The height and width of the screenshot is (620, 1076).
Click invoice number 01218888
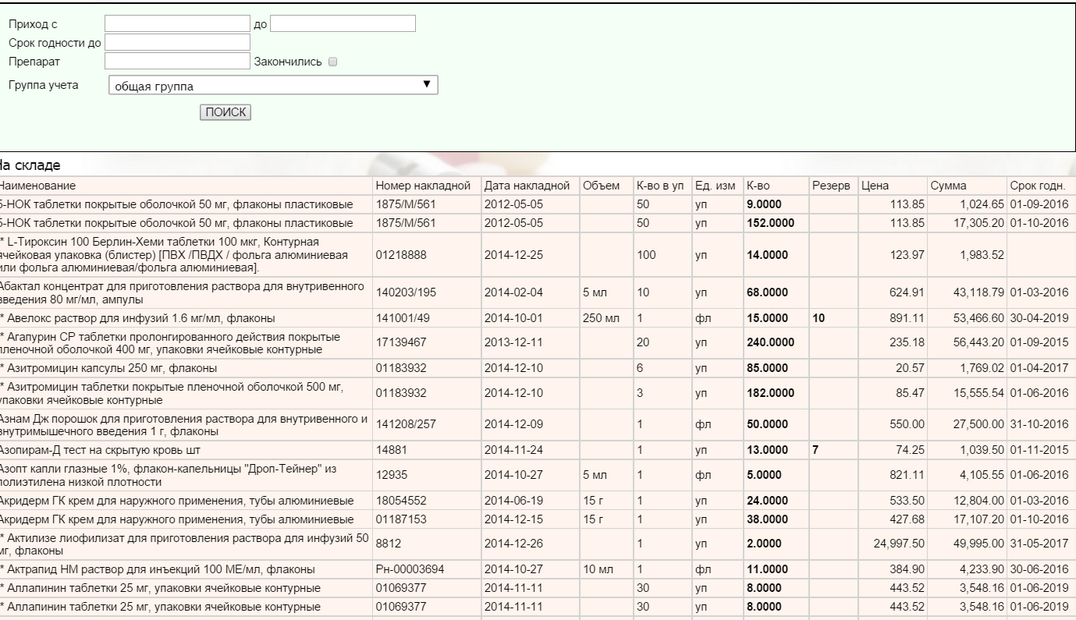pyautogui.click(x=401, y=255)
